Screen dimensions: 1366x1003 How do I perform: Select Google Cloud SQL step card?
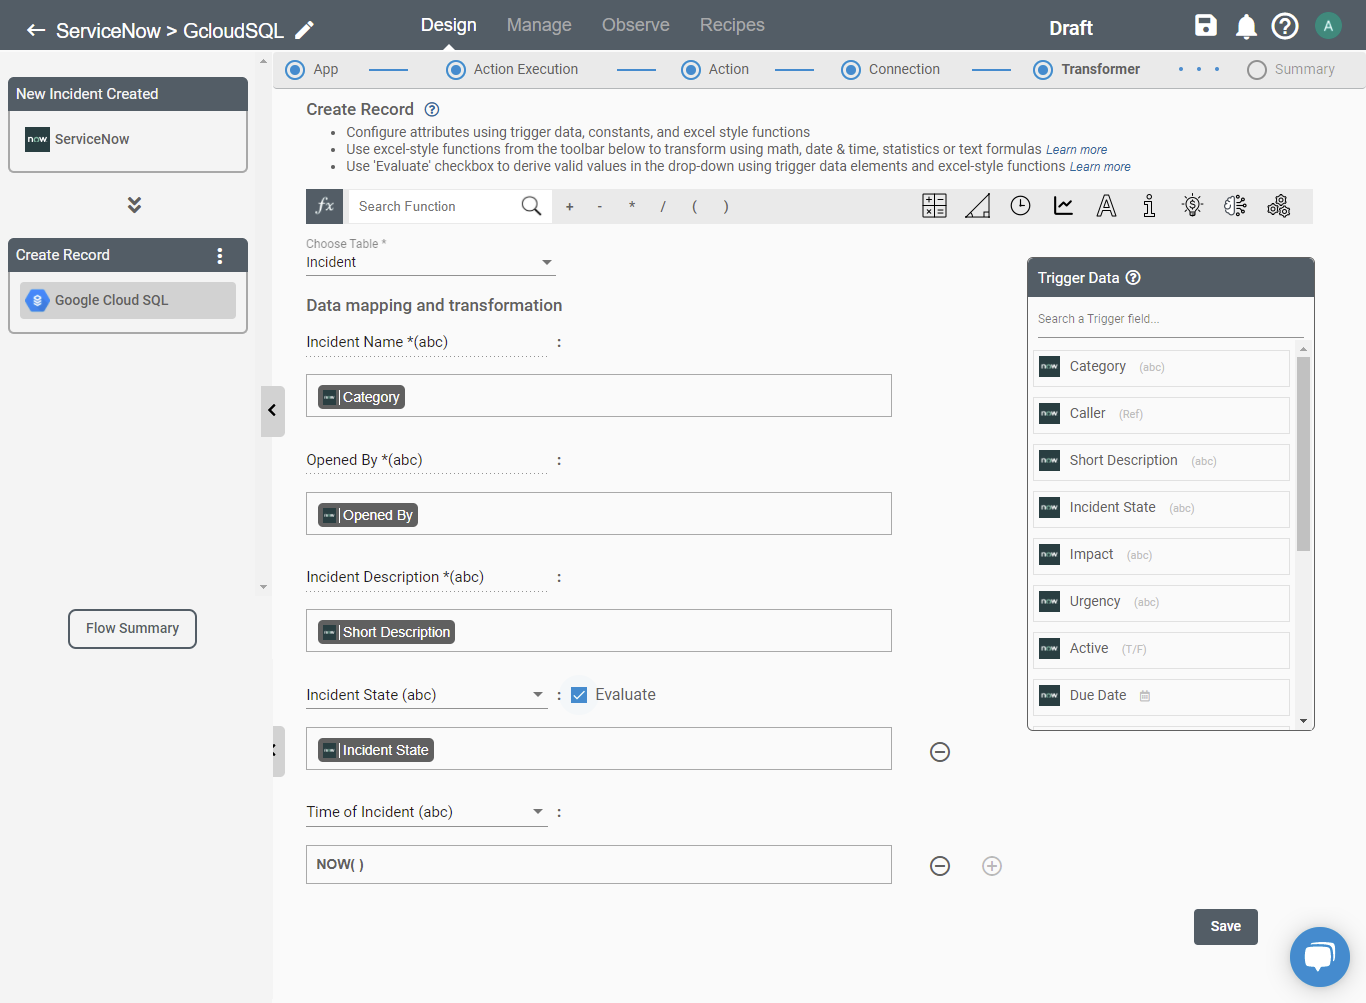click(128, 300)
